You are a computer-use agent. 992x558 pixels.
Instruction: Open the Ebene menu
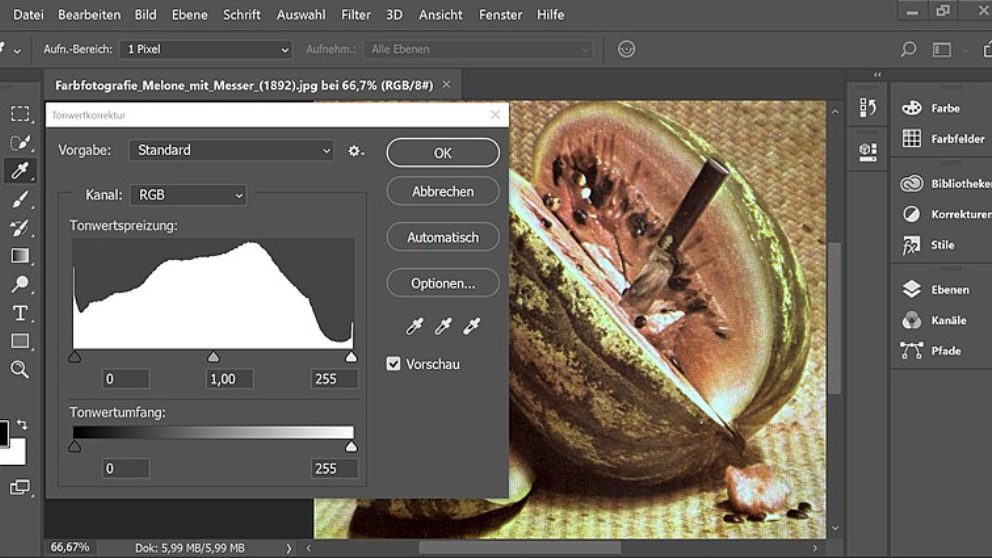click(x=190, y=15)
